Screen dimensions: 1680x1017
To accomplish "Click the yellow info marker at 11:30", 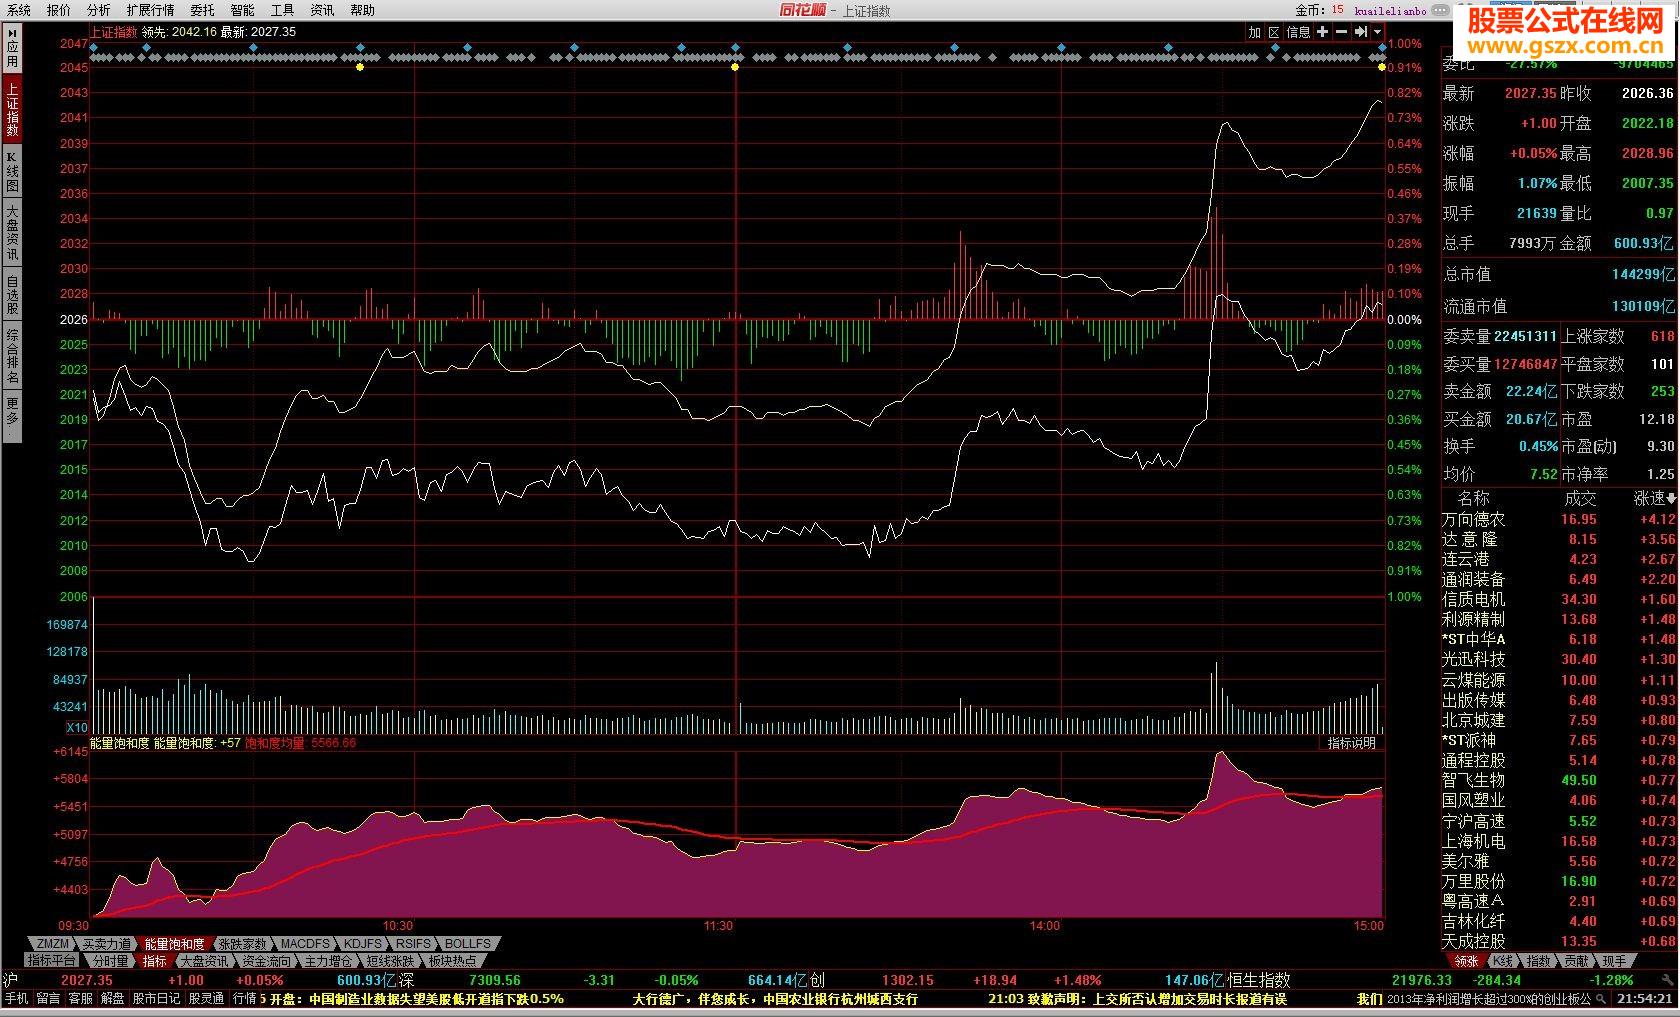I will coord(735,67).
